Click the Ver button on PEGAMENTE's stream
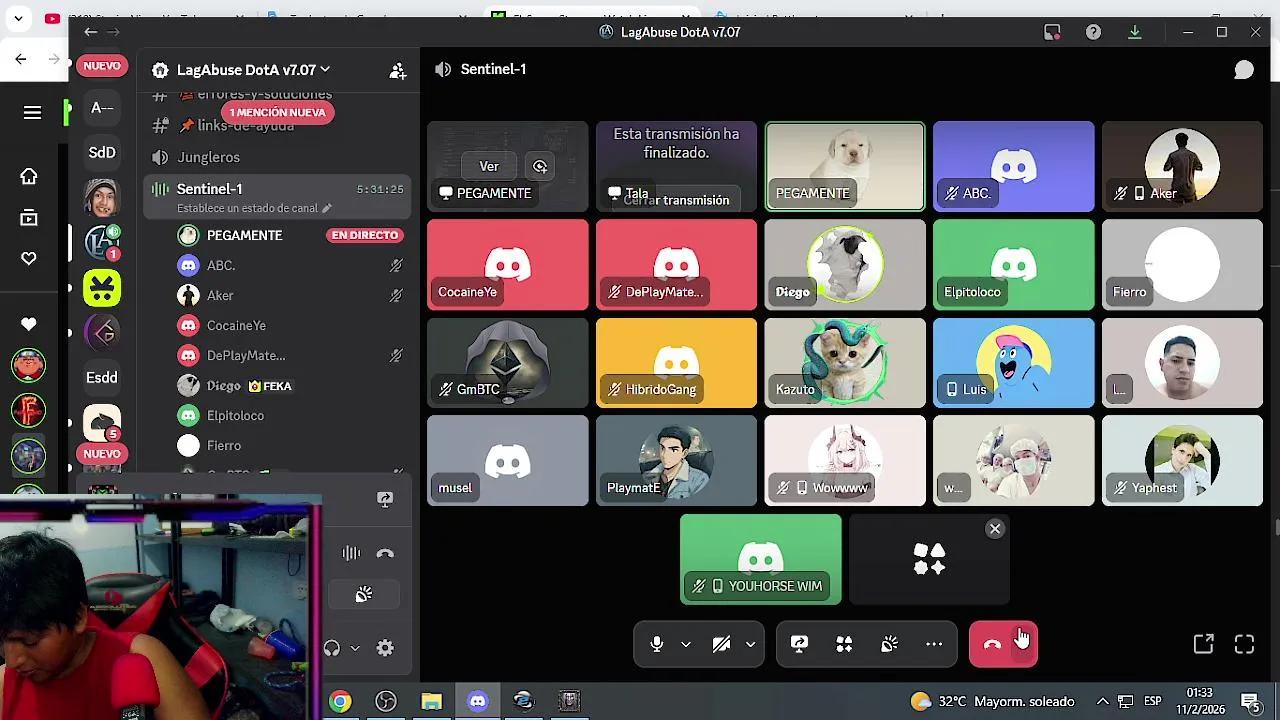The width and height of the screenshot is (1280, 720). 489,166
